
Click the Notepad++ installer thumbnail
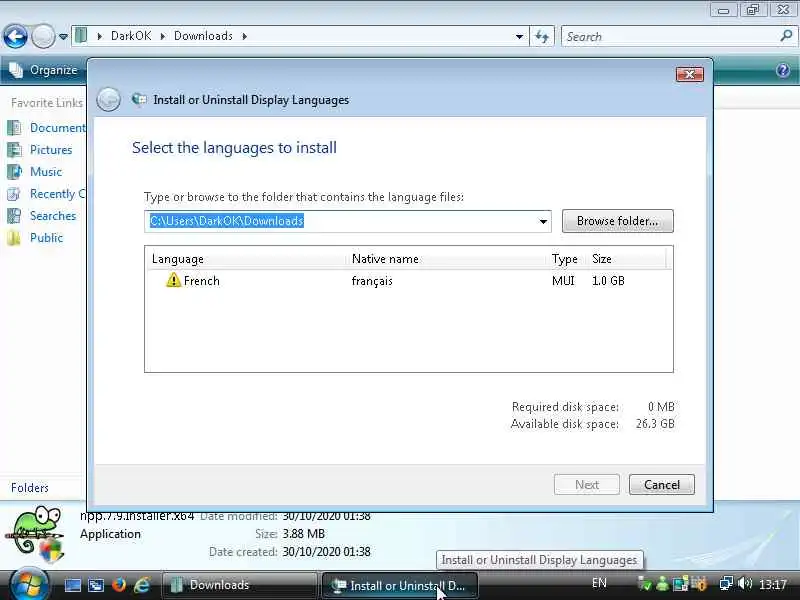(x=36, y=534)
